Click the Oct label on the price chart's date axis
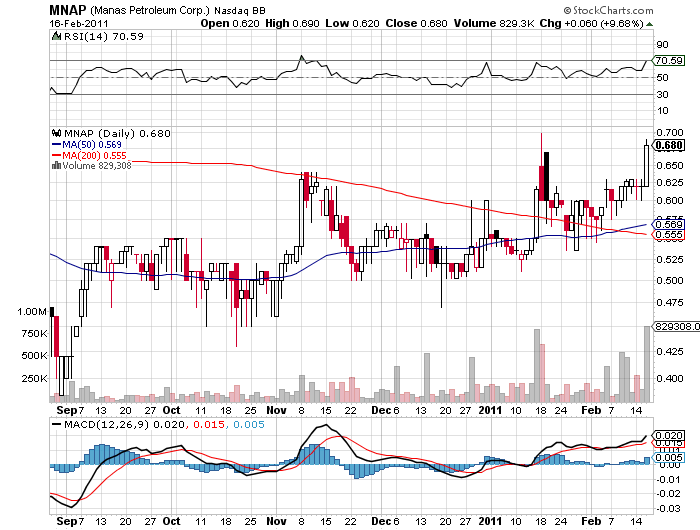Image resolution: width=700 pixels, height=530 pixels. 171,410
